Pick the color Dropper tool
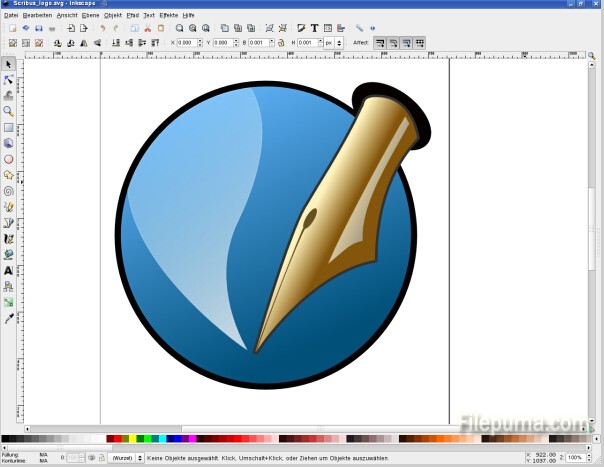The image size is (604, 467). click(9, 318)
